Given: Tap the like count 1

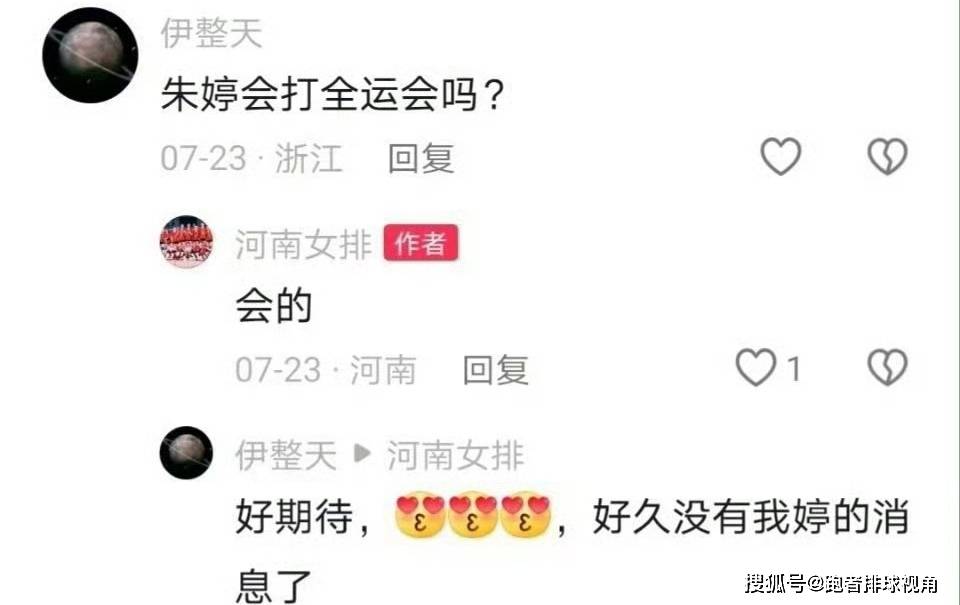Looking at the screenshot, I should click(794, 369).
